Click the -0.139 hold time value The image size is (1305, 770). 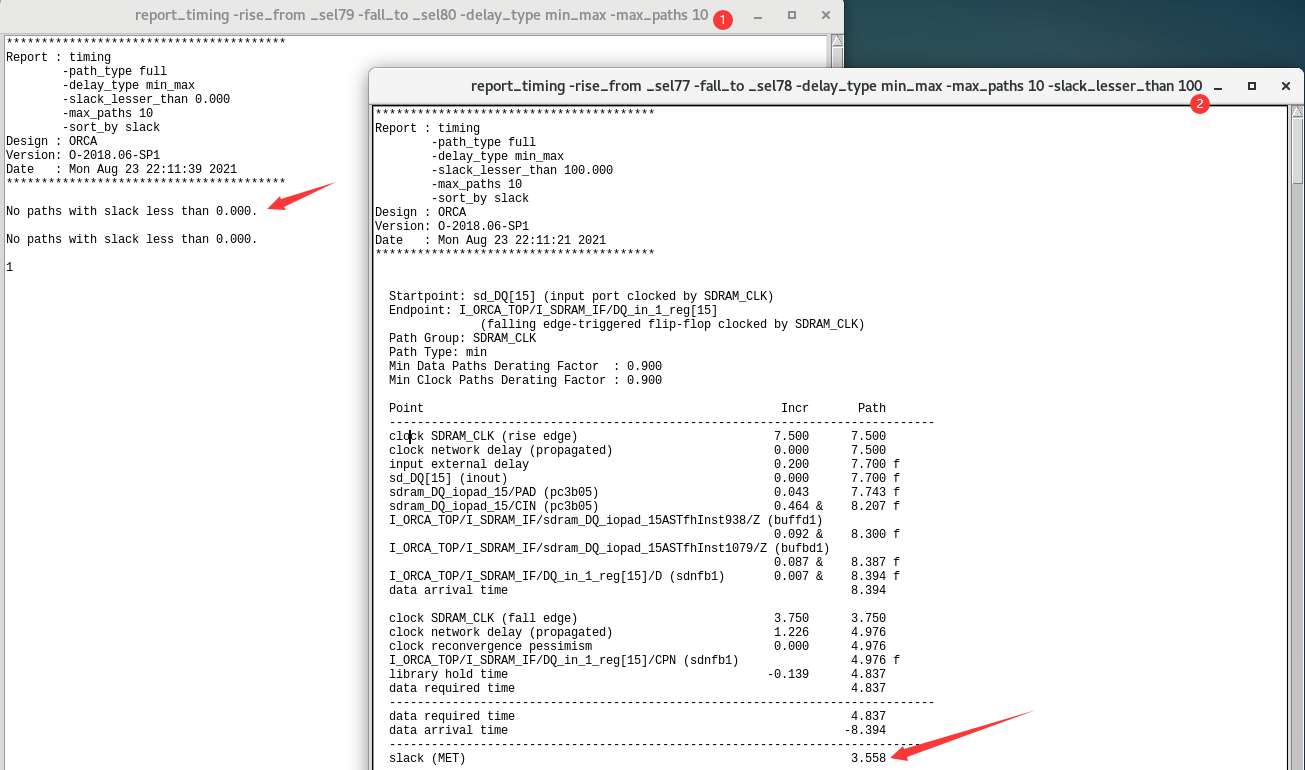[x=788, y=674]
